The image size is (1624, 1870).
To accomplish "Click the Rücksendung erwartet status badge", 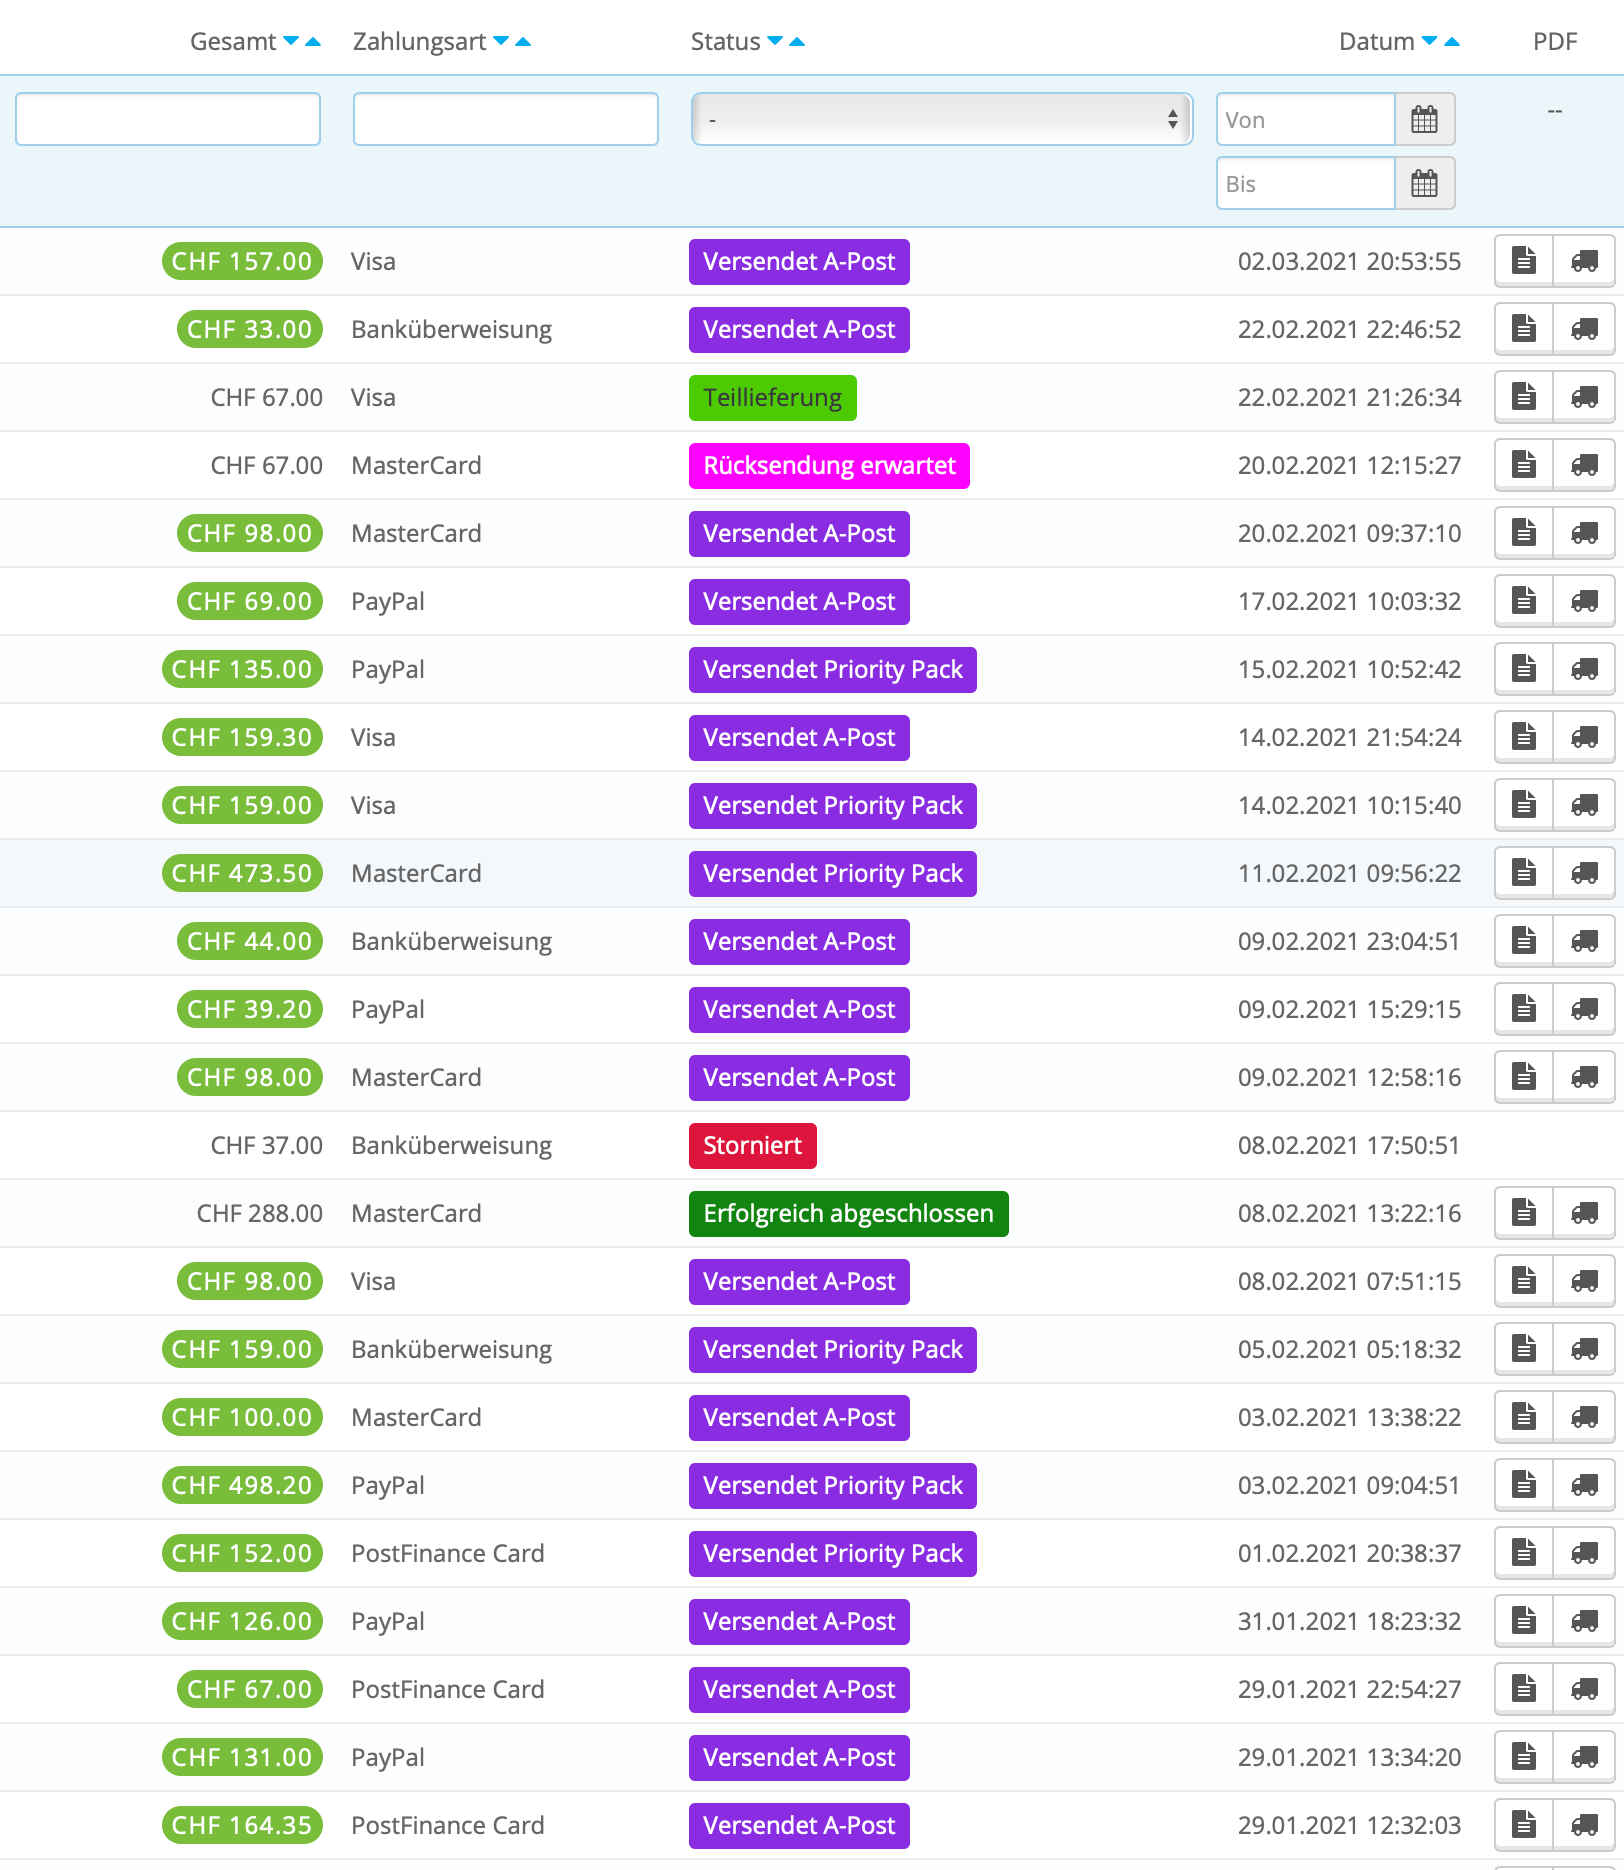I will click(829, 466).
